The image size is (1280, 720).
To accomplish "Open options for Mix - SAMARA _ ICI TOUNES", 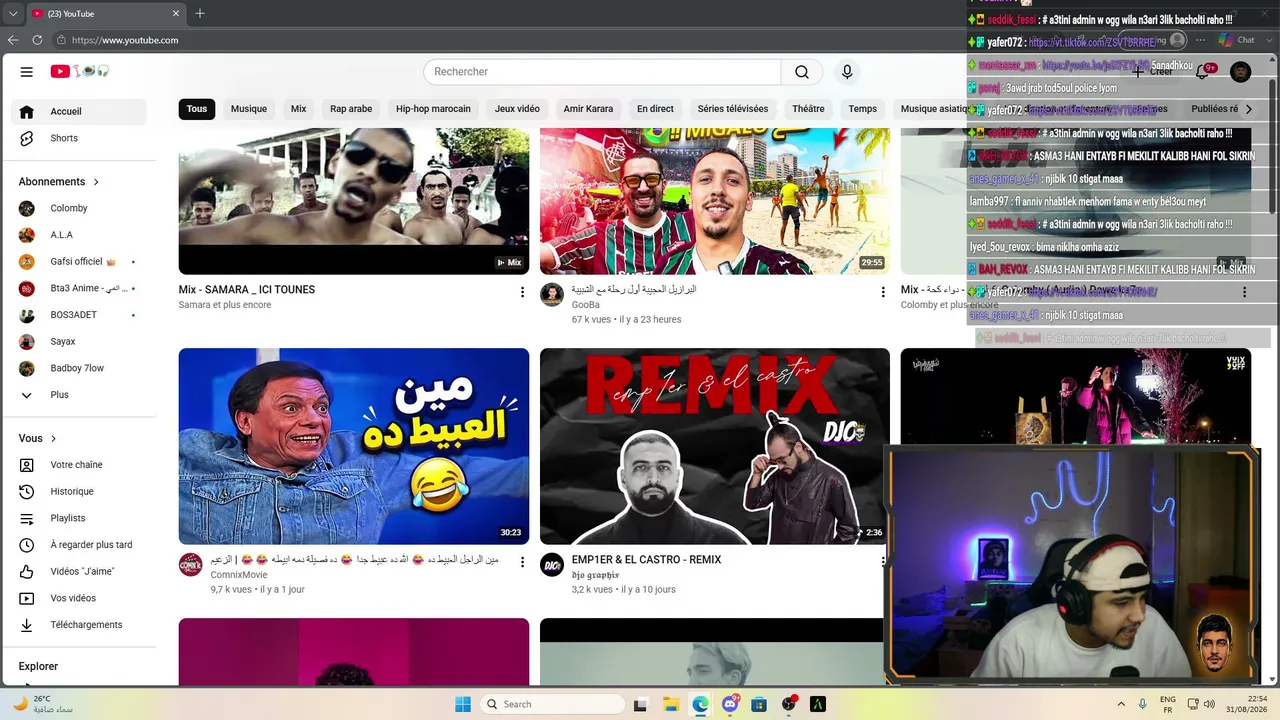I will (x=522, y=292).
